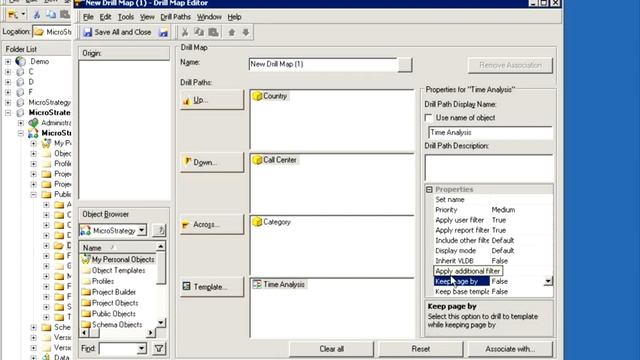
Task: Open the Tools menu
Action: click(126, 17)
